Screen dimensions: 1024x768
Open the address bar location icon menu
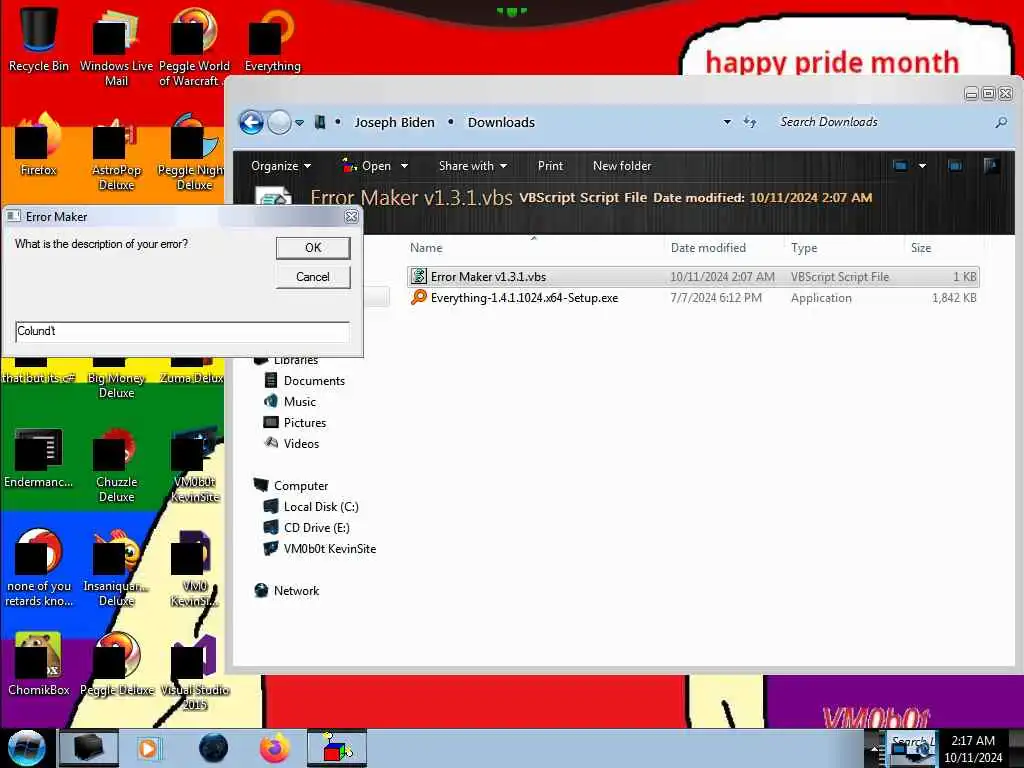click(320, 122)
